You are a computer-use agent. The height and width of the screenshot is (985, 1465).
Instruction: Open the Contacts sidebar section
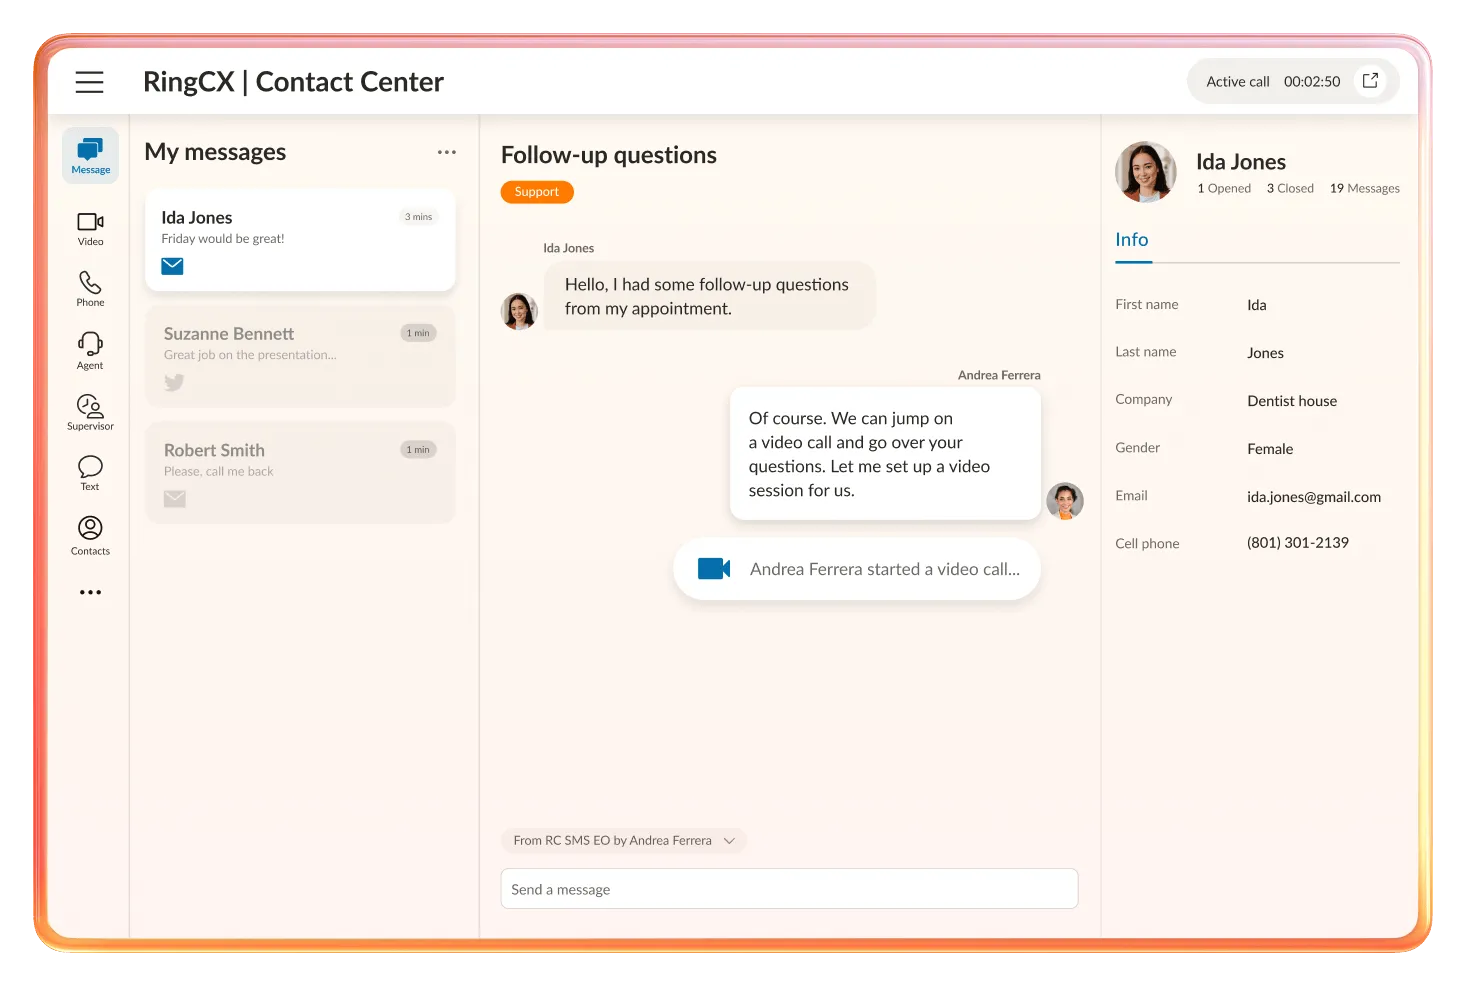tap(90, 535)
